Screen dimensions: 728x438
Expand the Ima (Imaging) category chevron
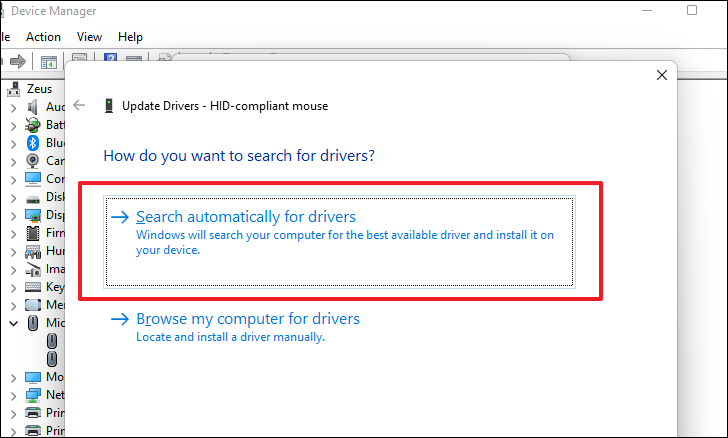pos(13,270)
